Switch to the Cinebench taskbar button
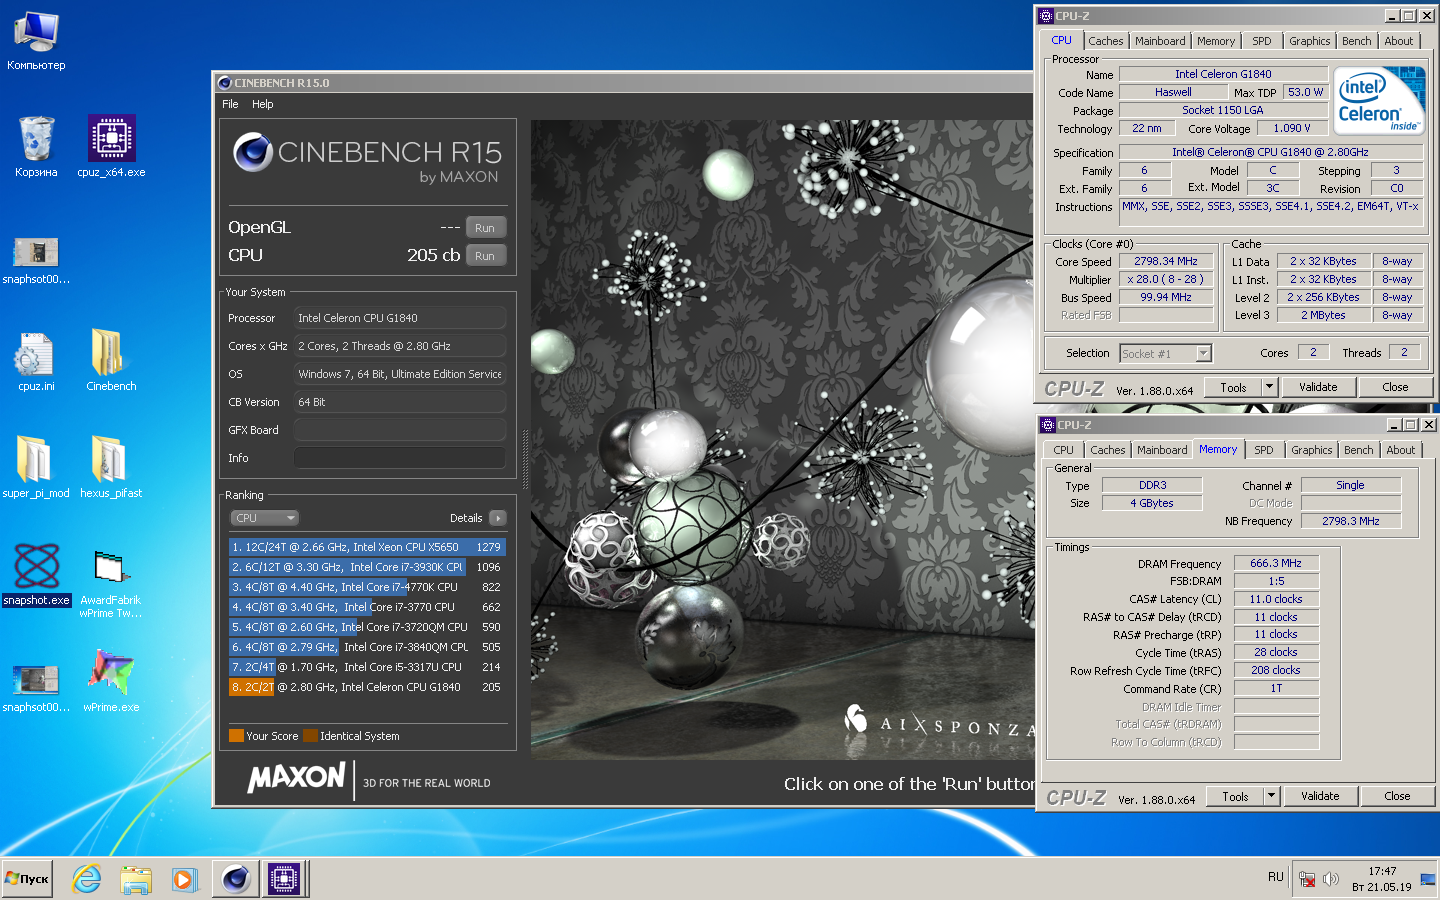 (x=236, y=879)
